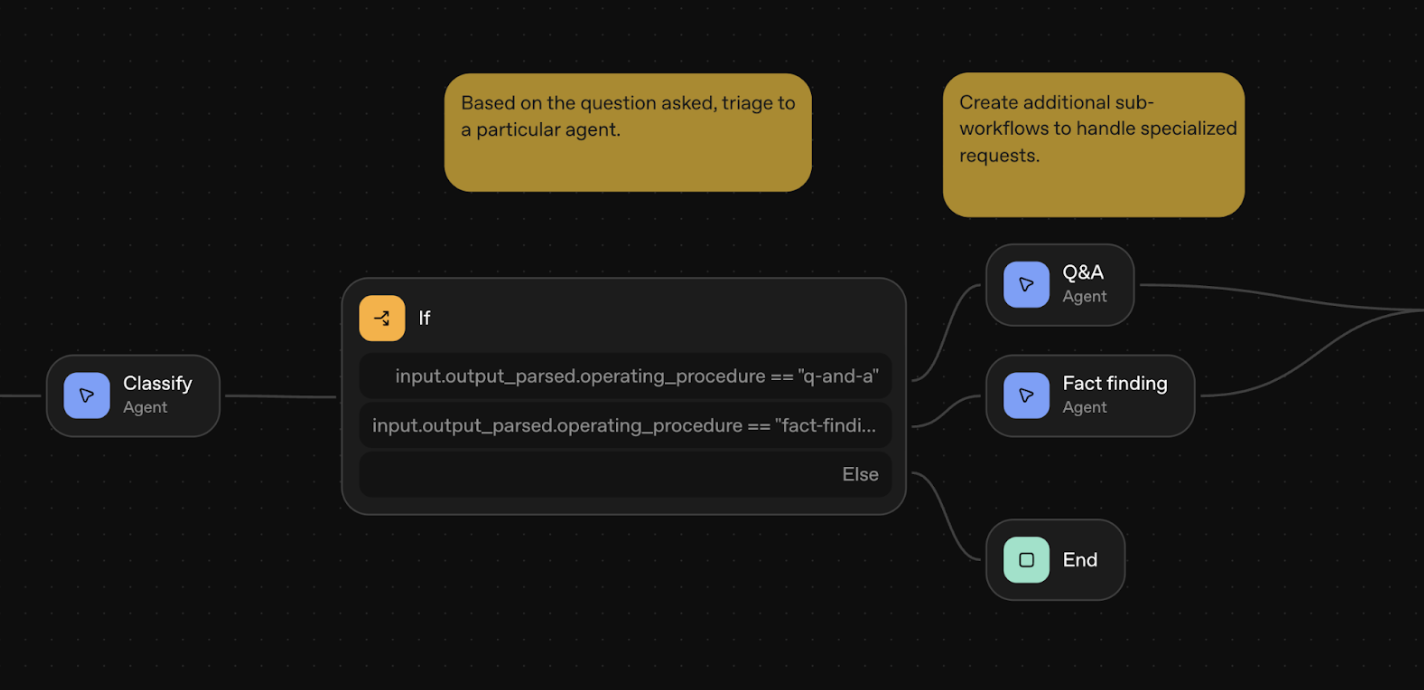
Task: Click the "Create additional sub-workflows" note
Action: 1093,144
